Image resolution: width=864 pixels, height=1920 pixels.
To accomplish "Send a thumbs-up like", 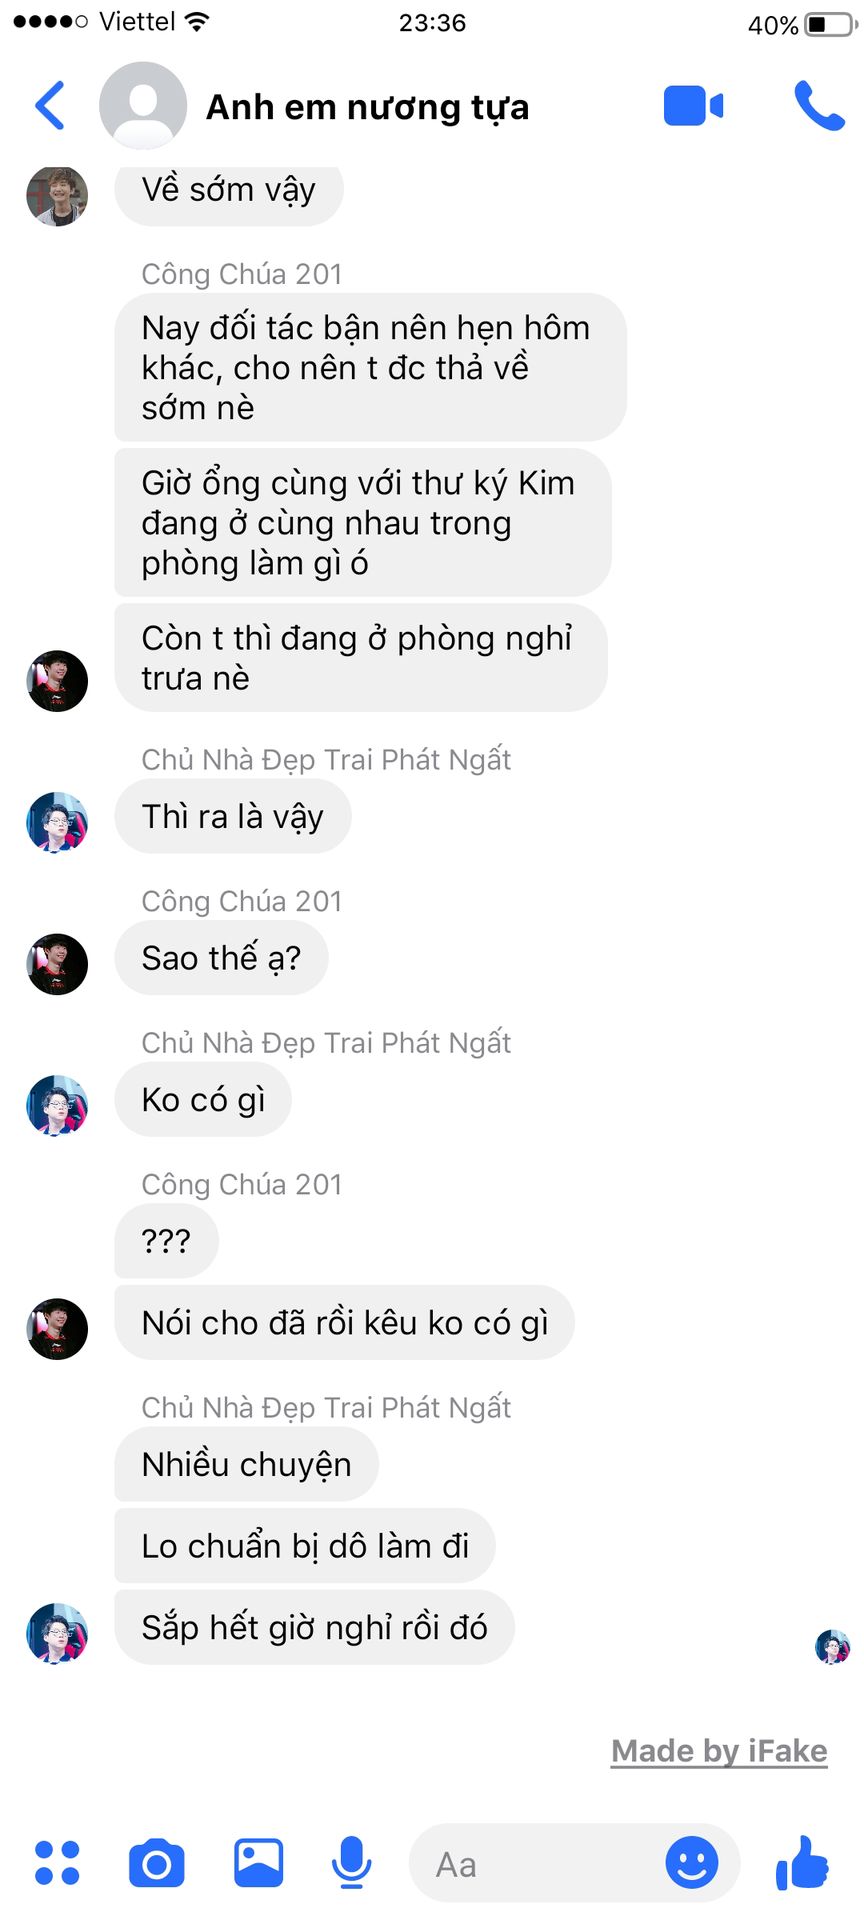I will (802, 1862).
